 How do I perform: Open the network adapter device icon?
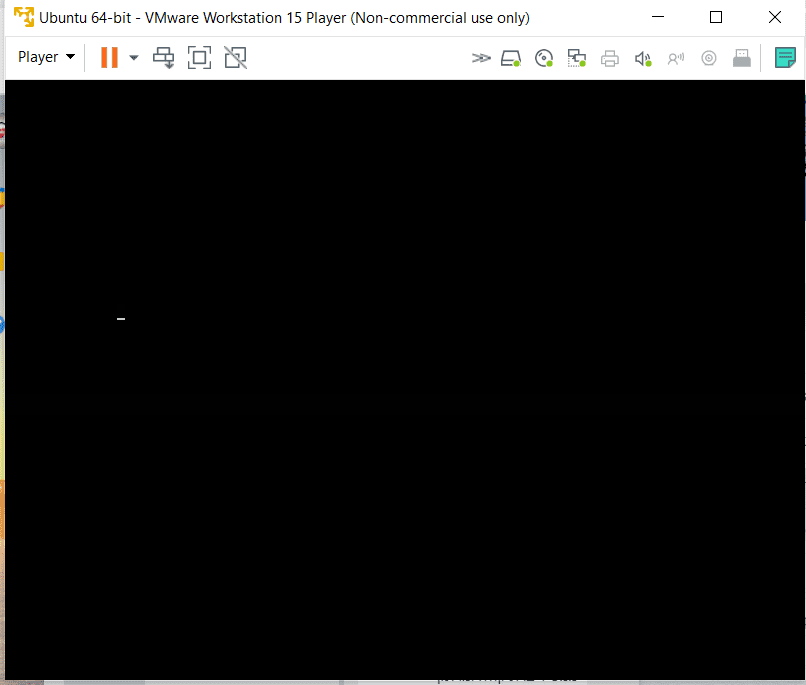[577, 58]
